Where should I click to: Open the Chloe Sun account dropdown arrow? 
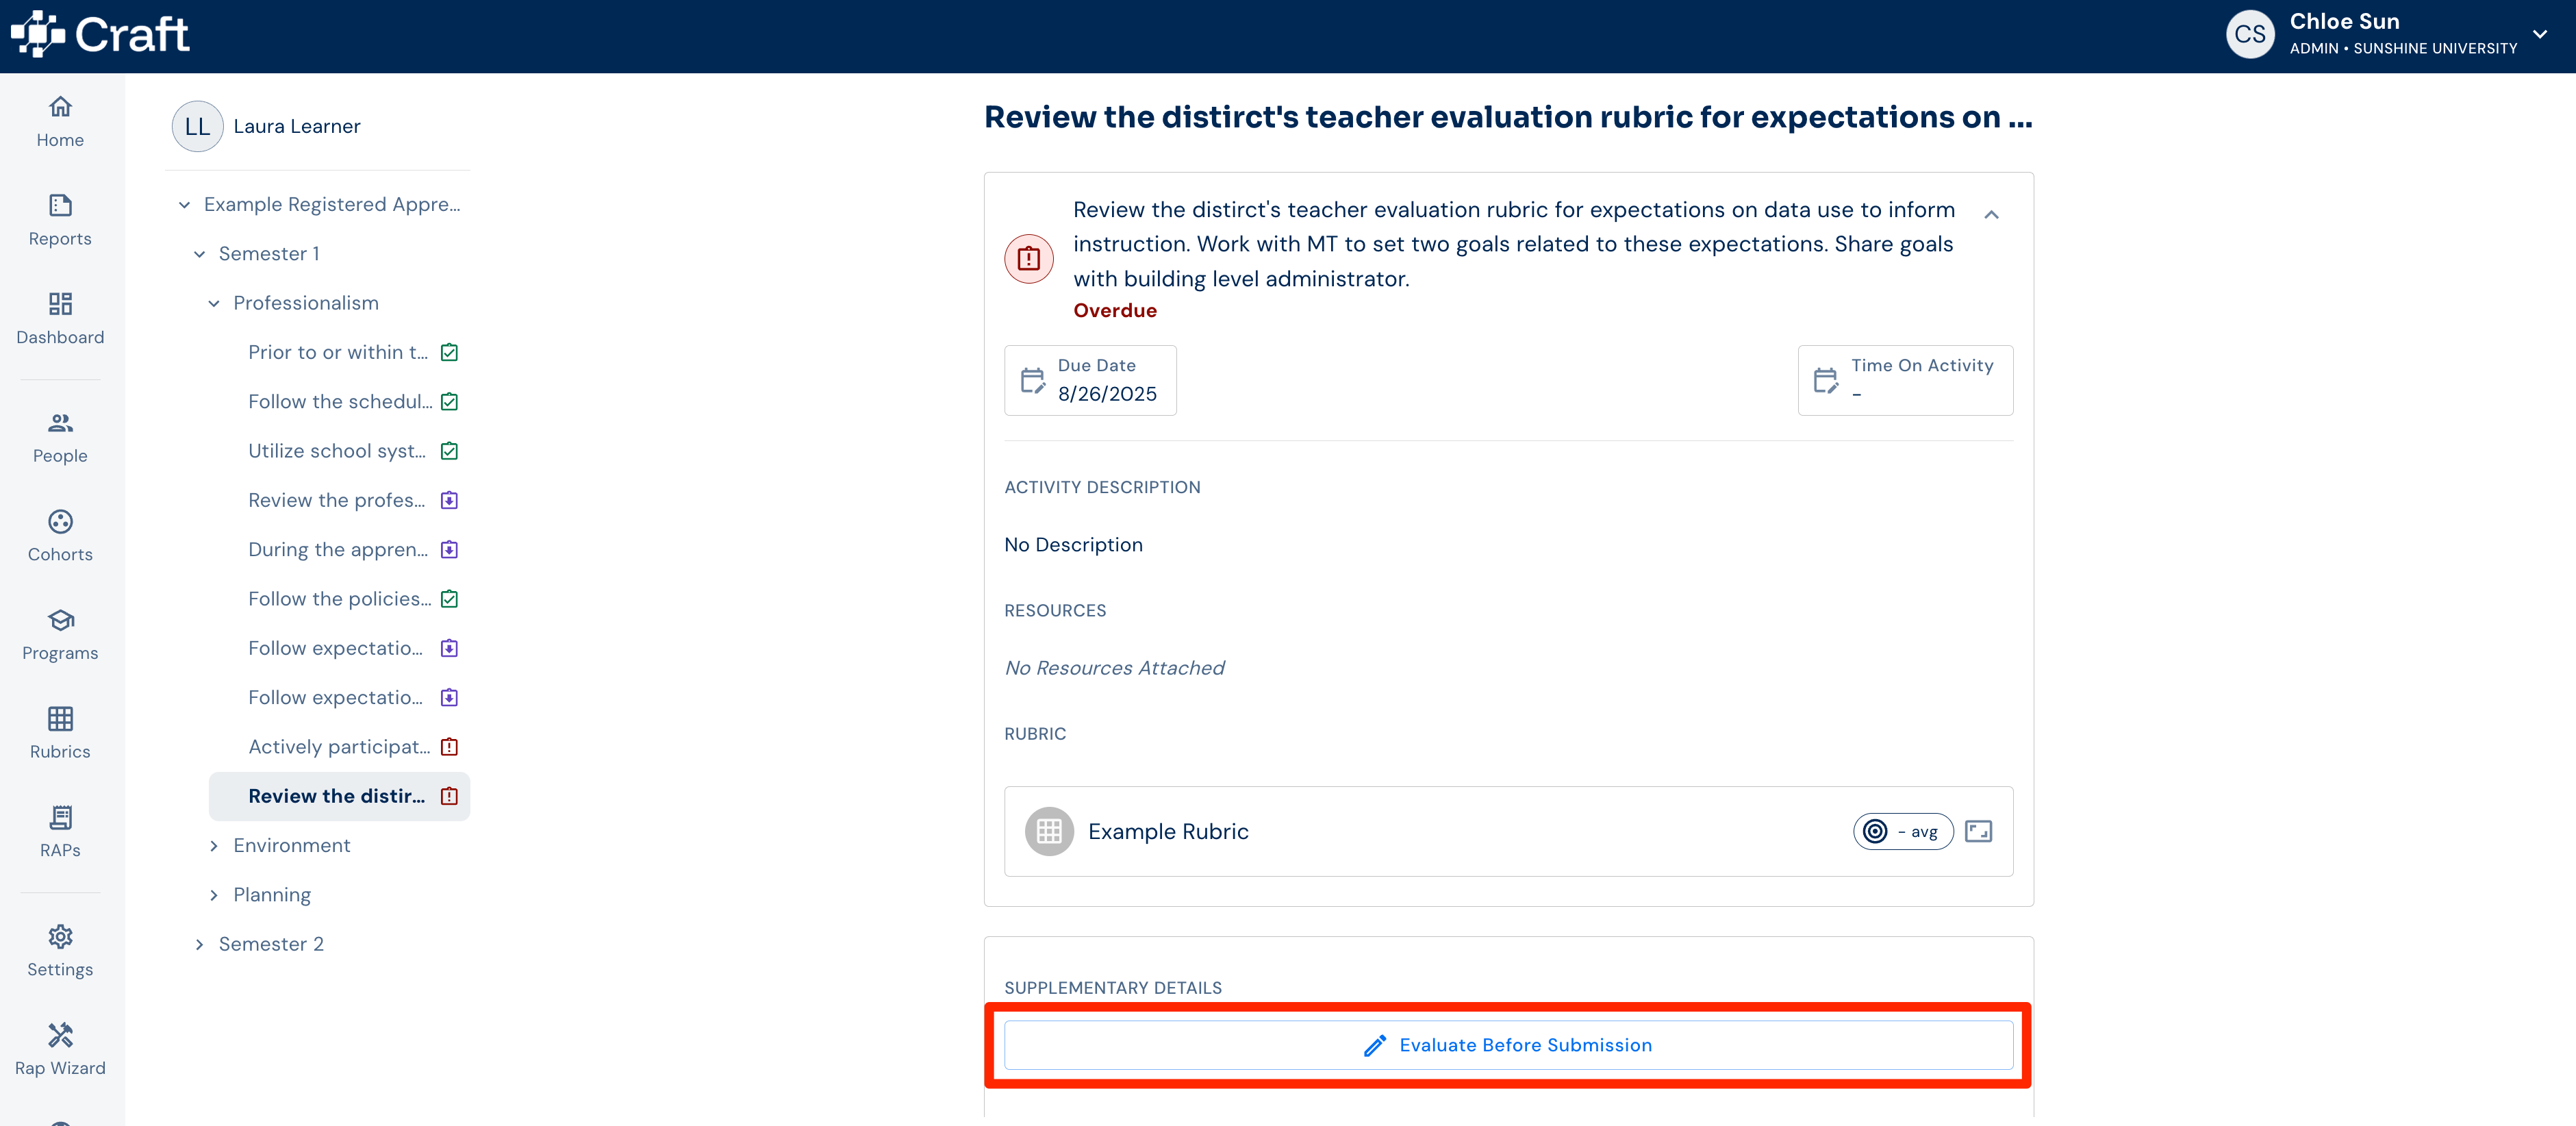pos(2539,35)
